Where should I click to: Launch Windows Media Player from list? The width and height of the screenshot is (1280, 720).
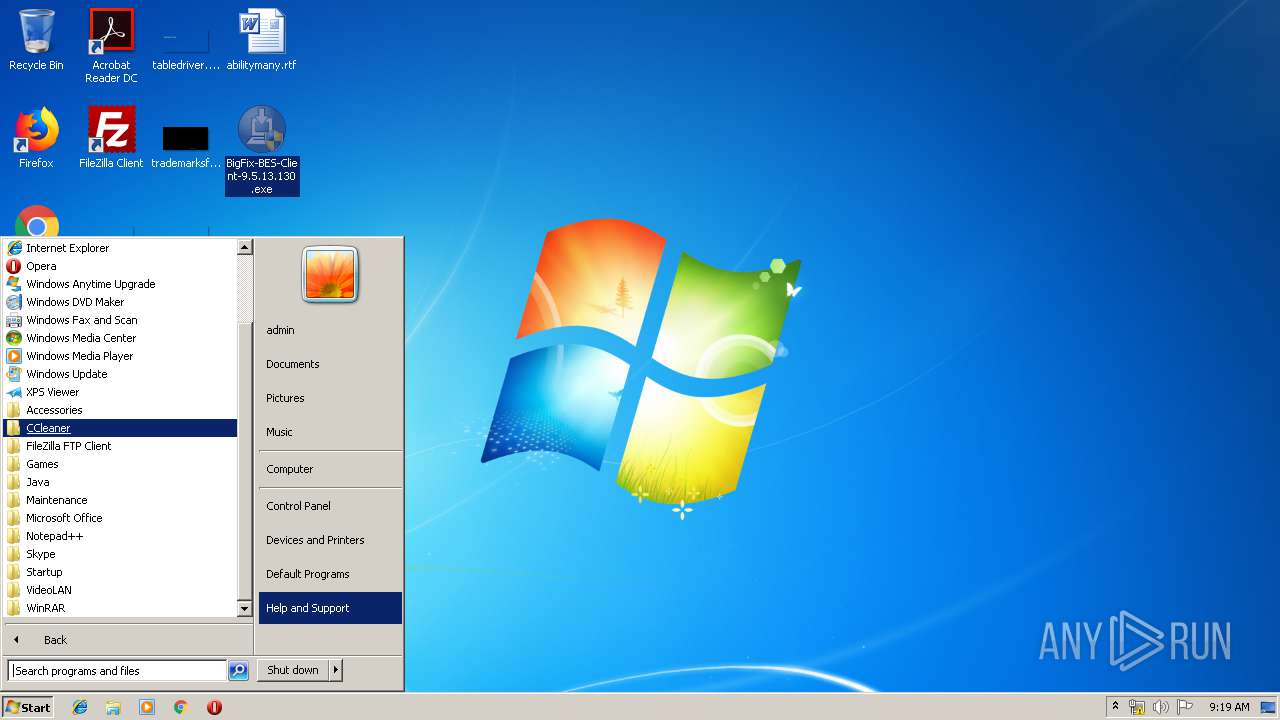pyautogui.click(x=120, y=356)
